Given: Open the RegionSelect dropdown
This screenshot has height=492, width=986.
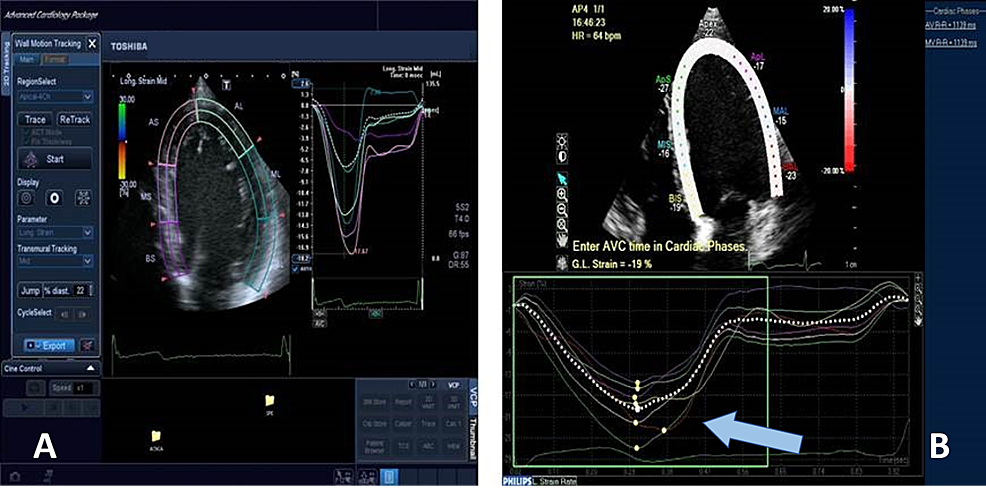Looking at the screenshot, I should (x=55, y=98).
